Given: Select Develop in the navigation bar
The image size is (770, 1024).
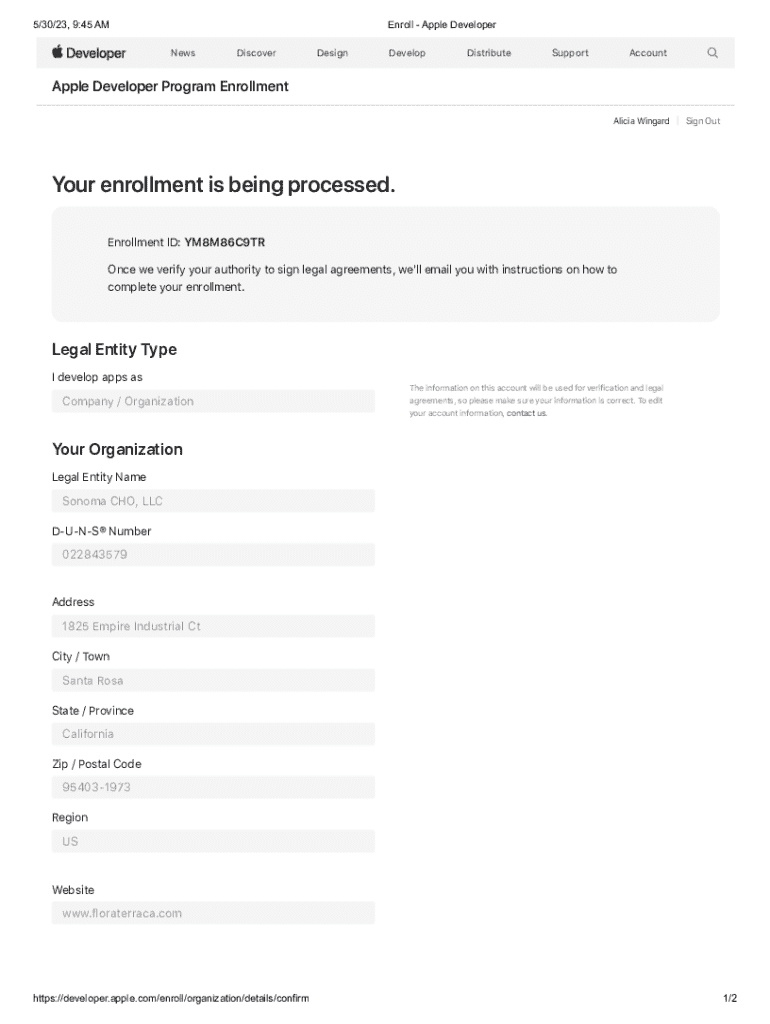Looking at the screenshot, I should tap(407, 53).
